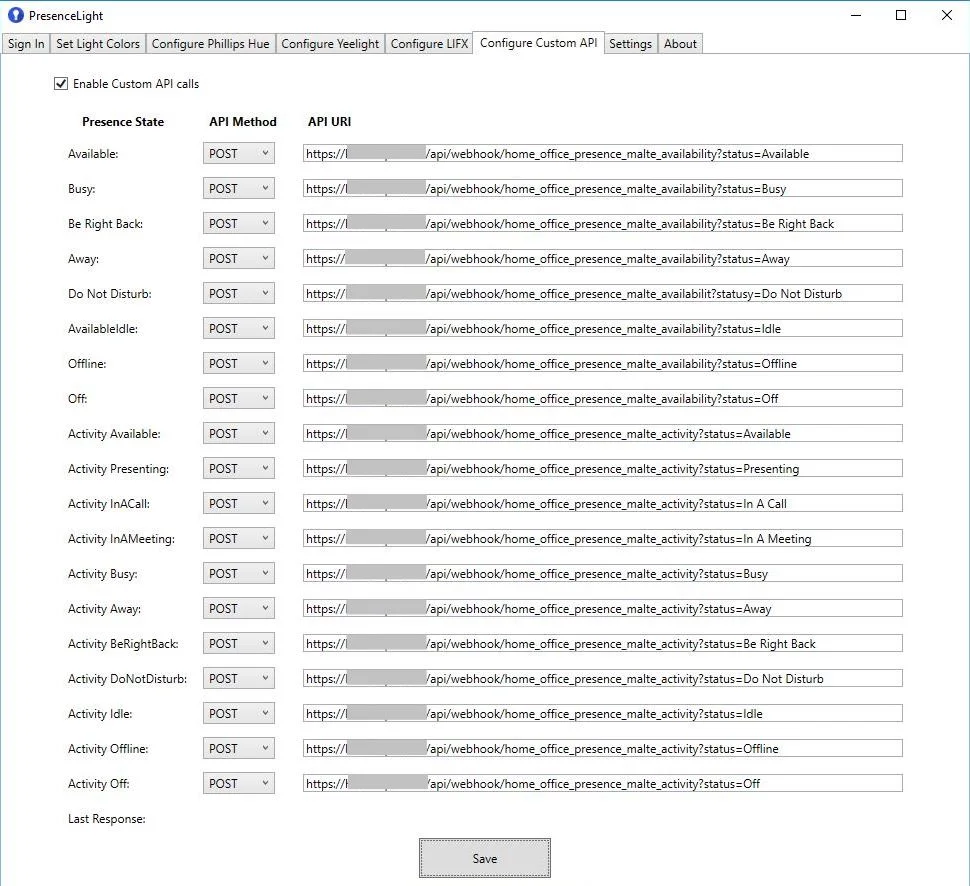
Task: Change API method for Away state
Action: pyautogui.click(x=239, y=259)
